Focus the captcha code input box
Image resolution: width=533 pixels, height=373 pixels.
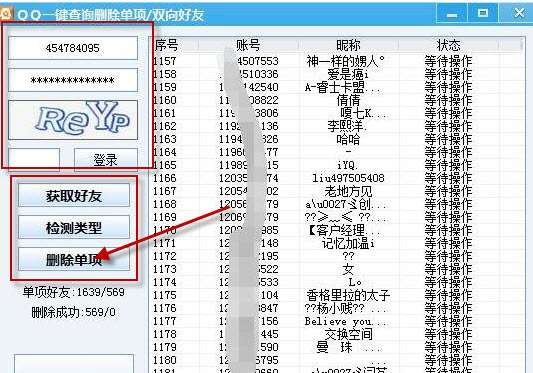(x=34, y=159)
